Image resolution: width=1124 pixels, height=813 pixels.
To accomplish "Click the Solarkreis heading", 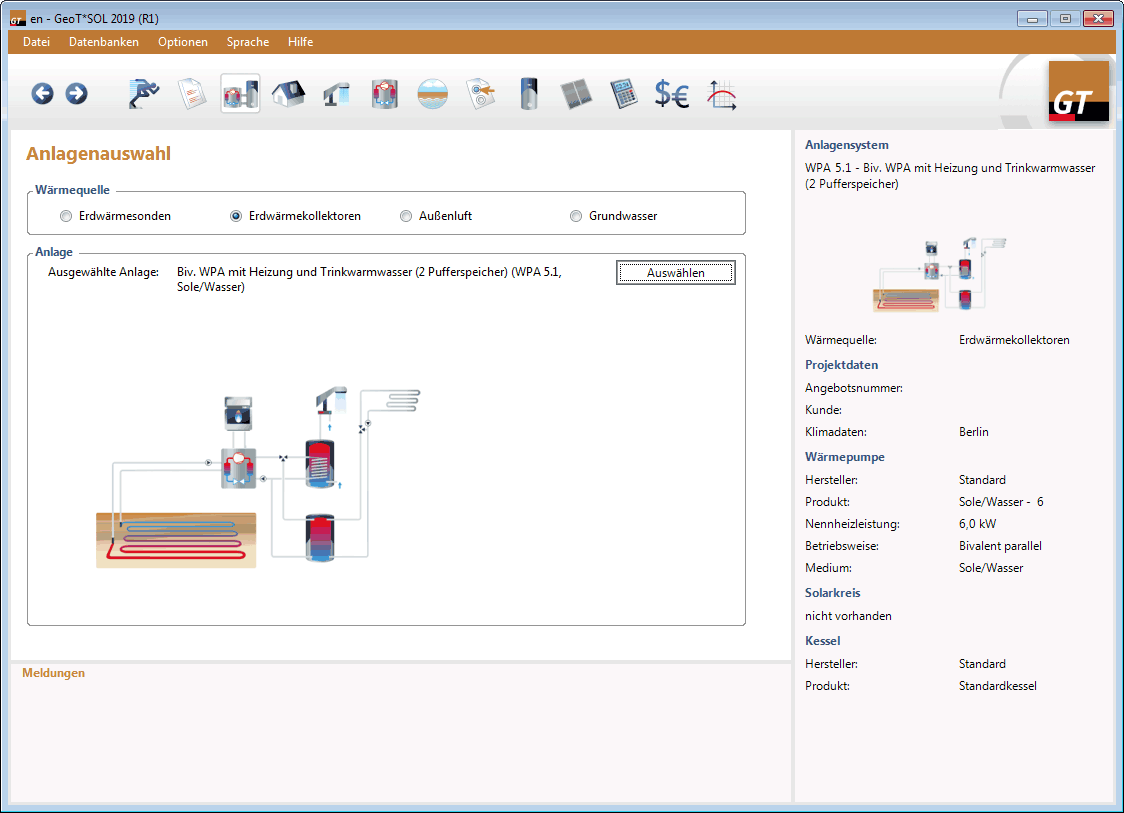I will click(832, 593).
